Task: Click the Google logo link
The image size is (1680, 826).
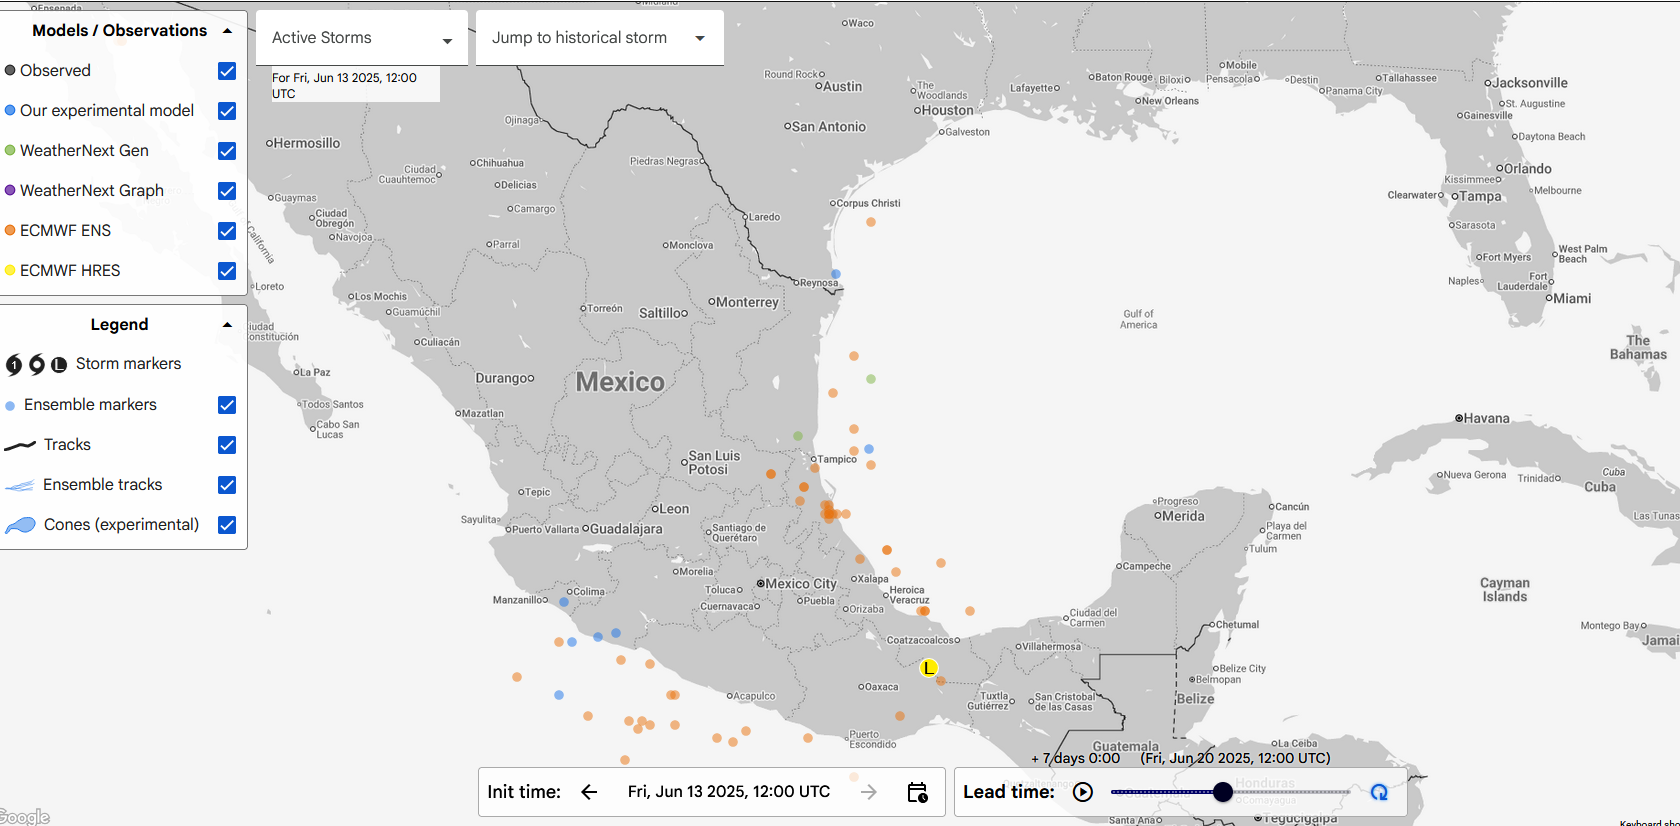Action: (x=24, y=816)
